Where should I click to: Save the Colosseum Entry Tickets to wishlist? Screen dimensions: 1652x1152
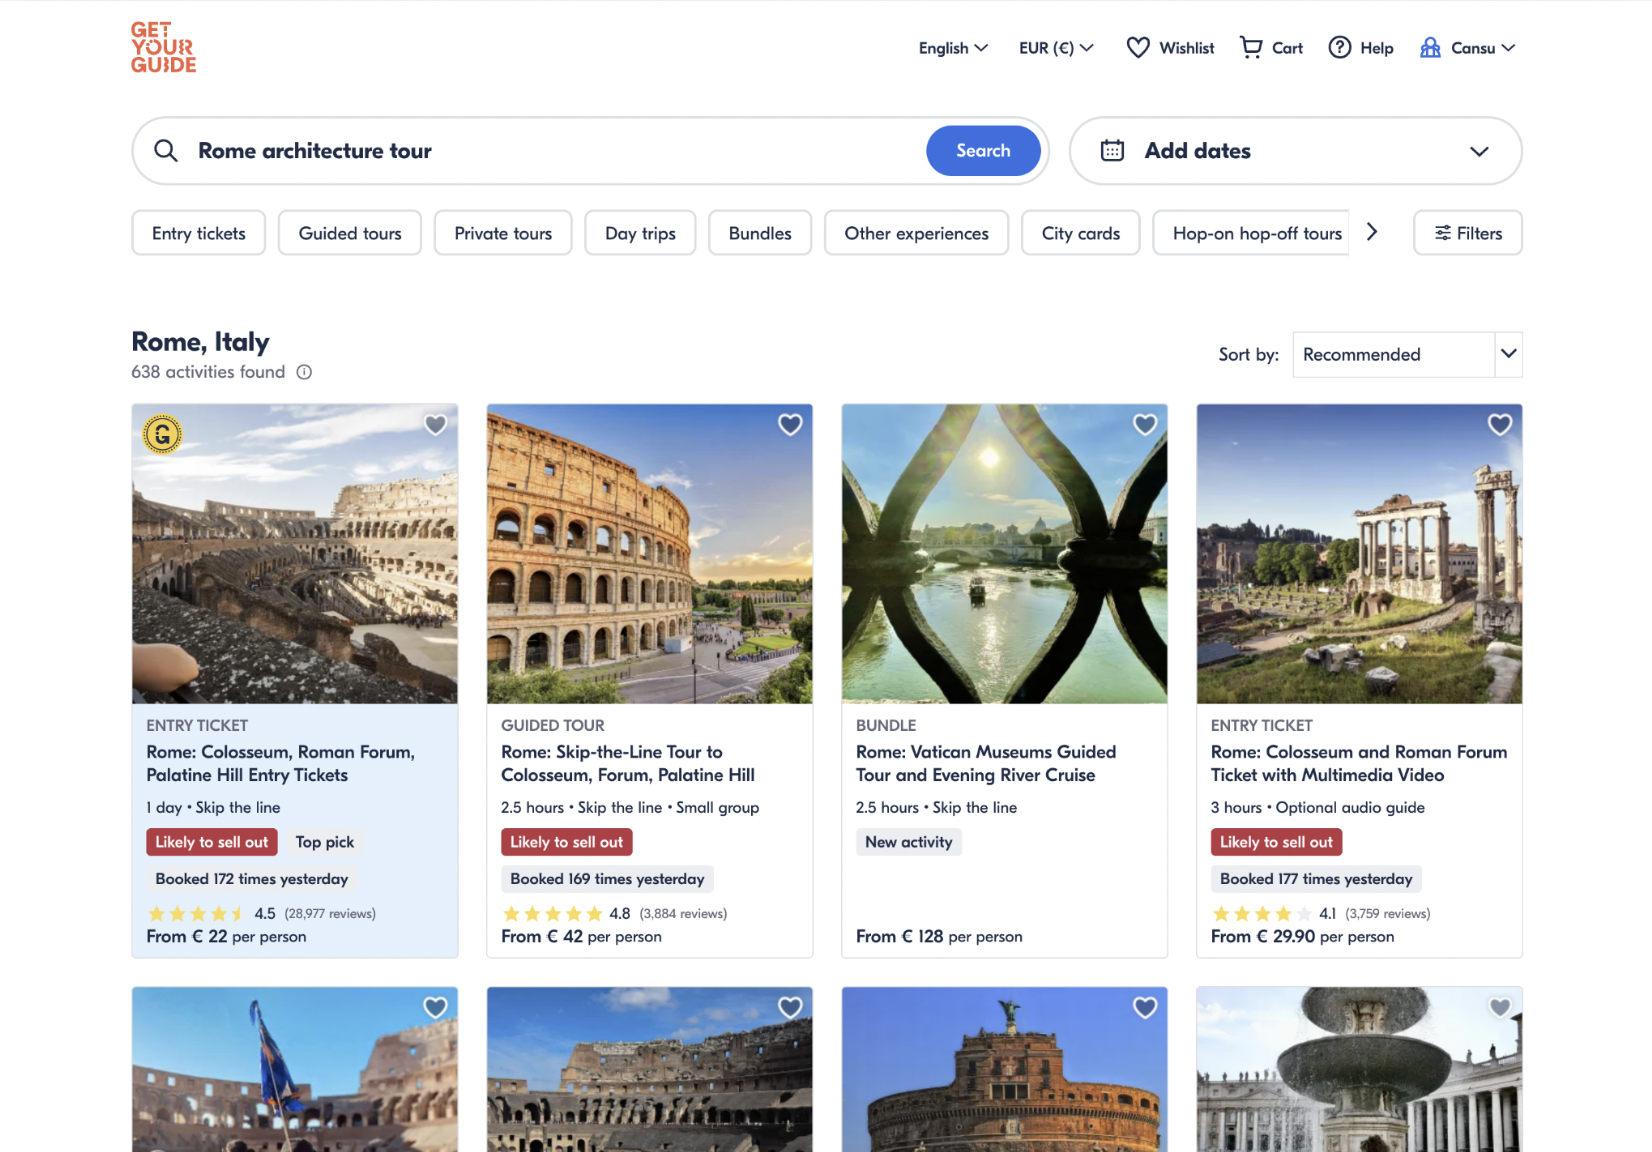(x=435, y=425)
